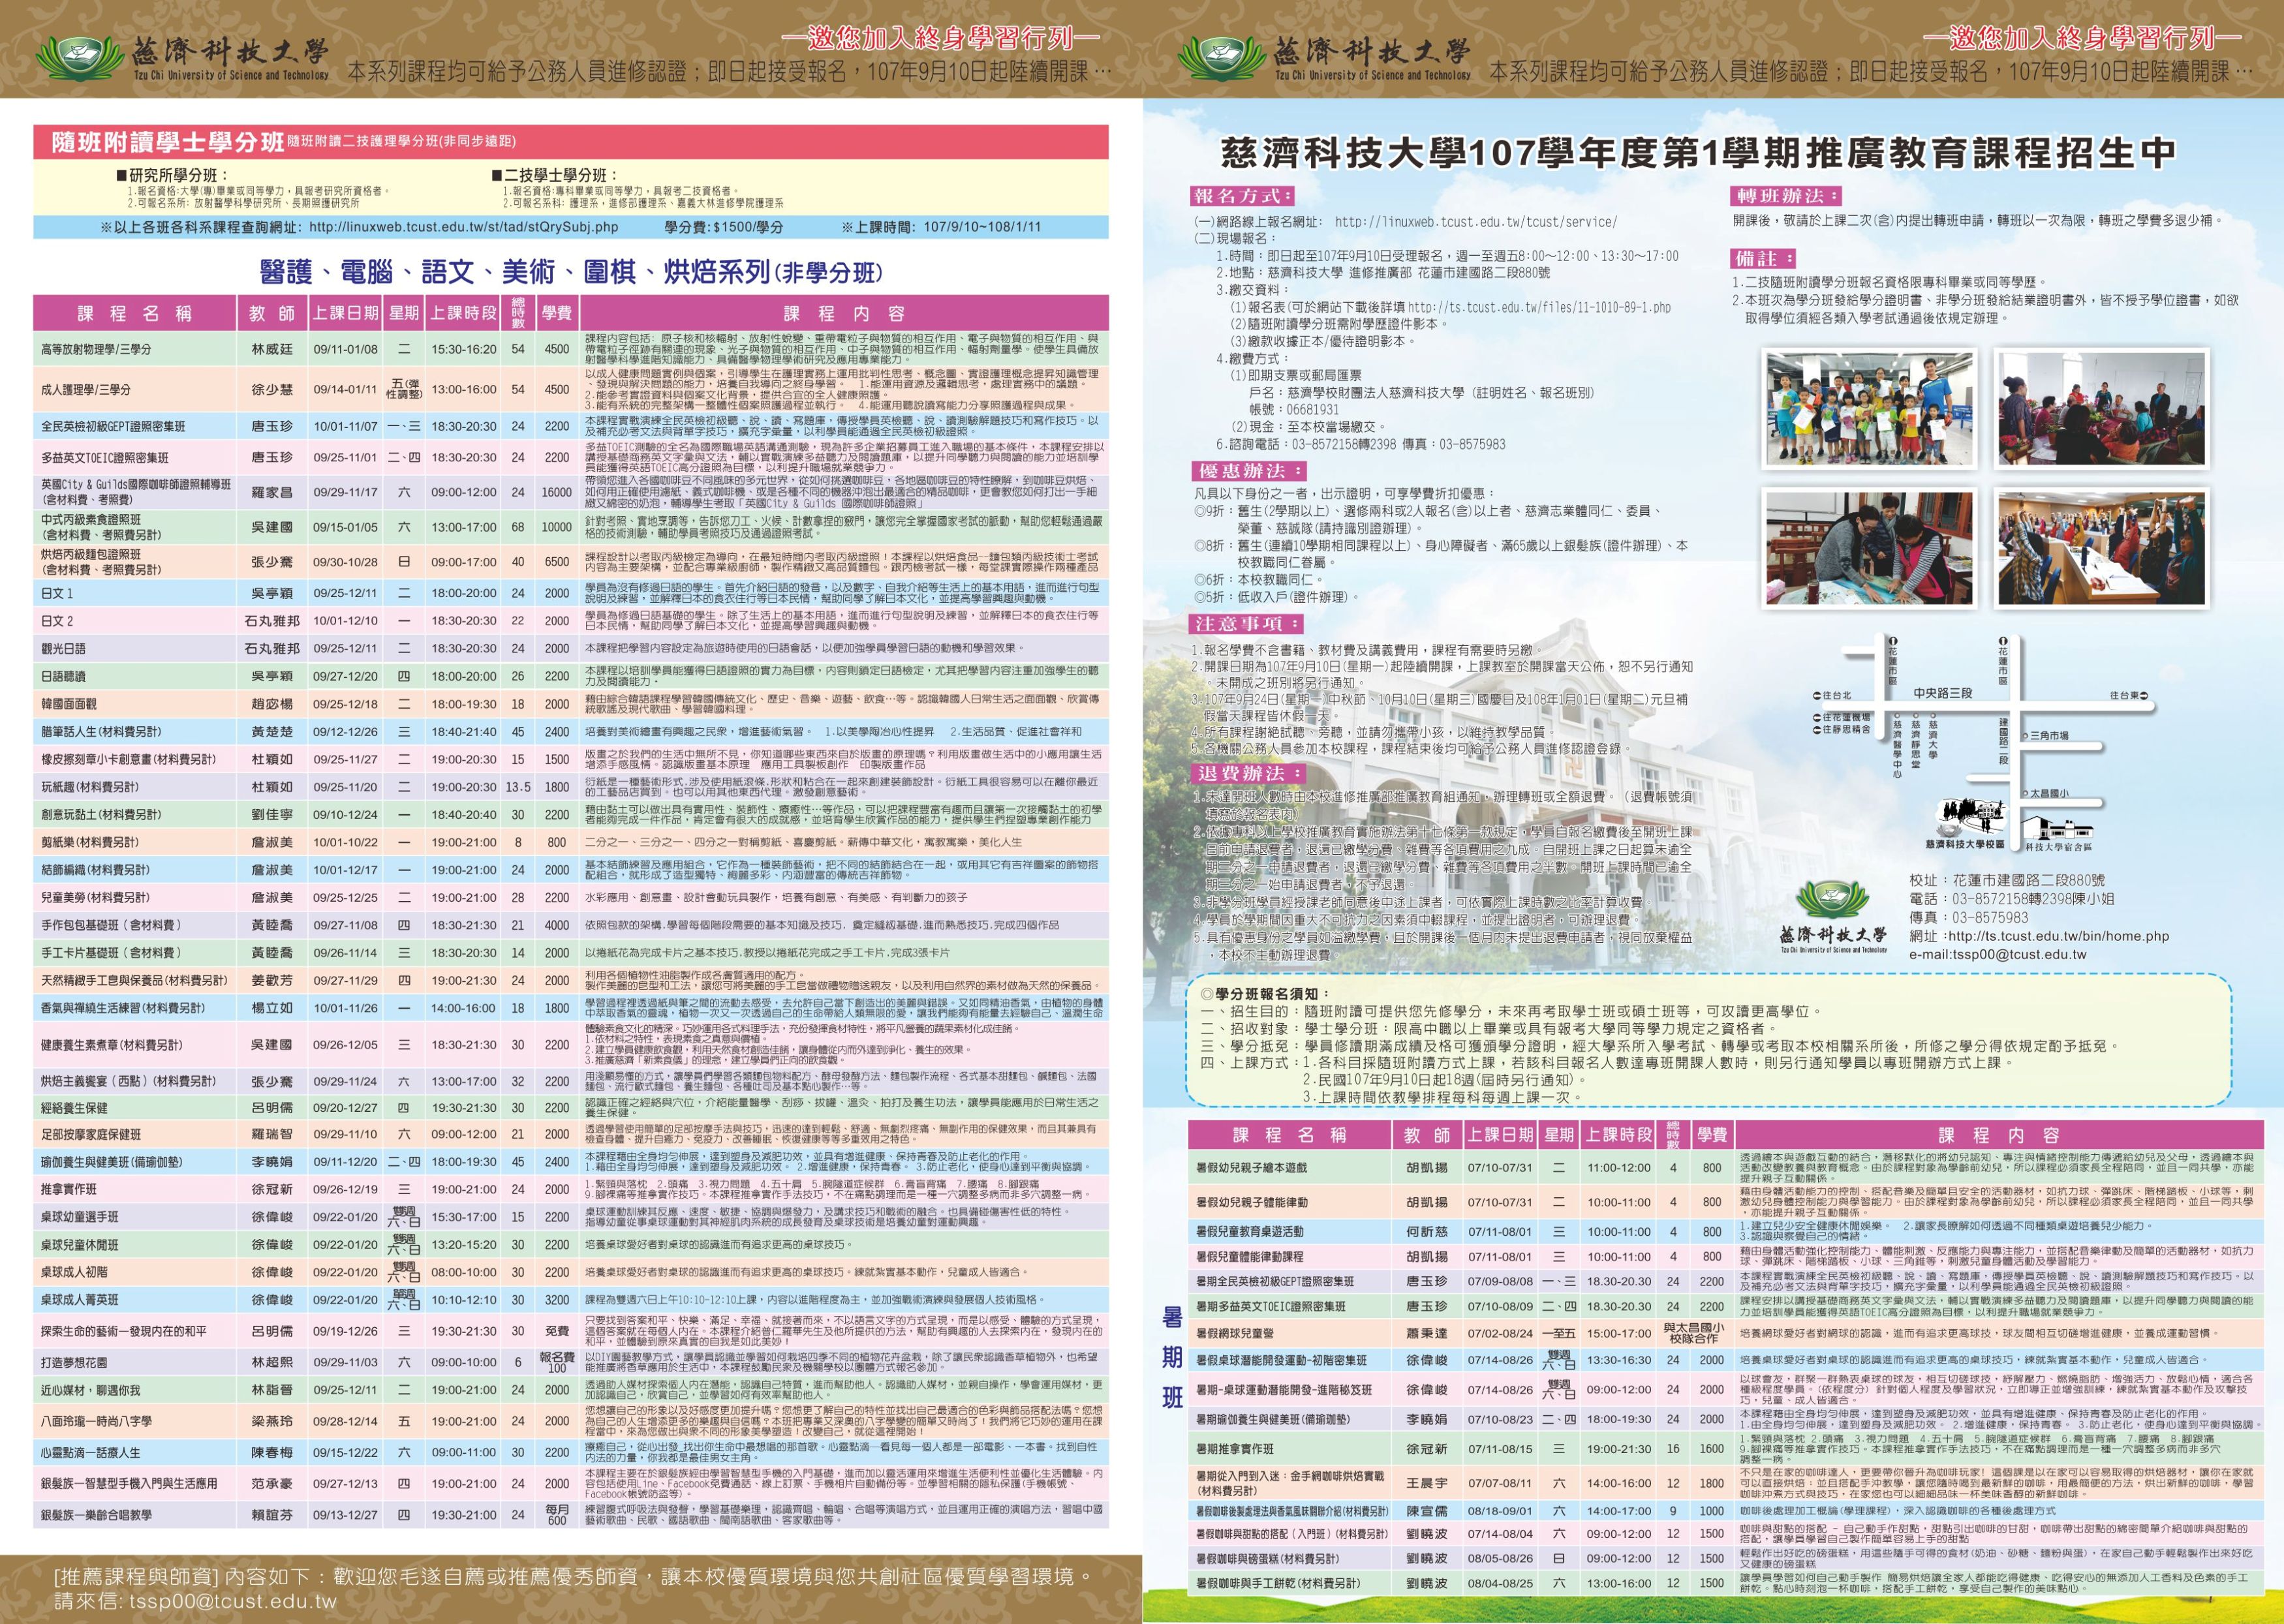Select the 日文 1 course row

pos(57,593)
